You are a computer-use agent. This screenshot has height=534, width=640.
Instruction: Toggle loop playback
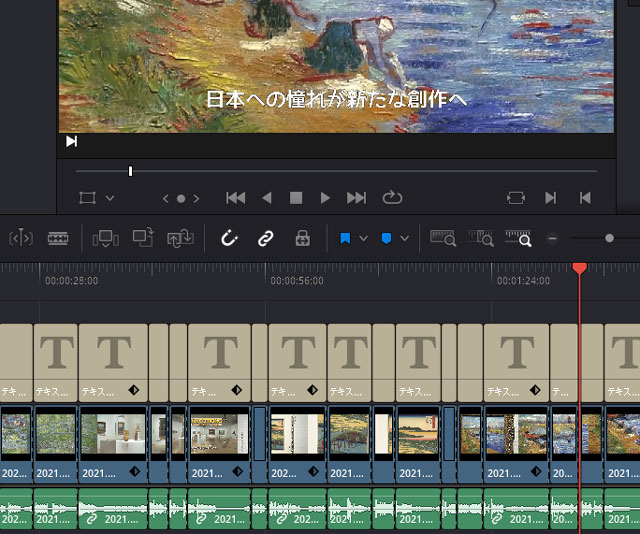coord(392,198)
